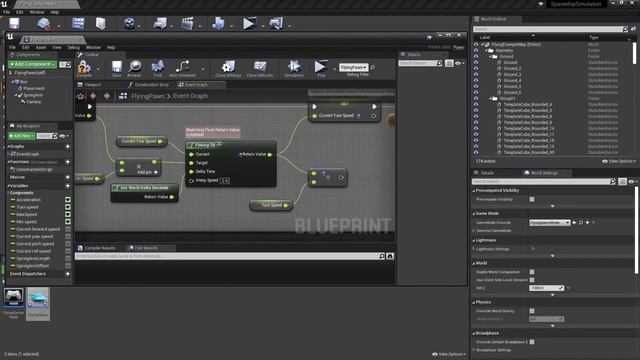Collapse the Physics section
This screenshot has height=360, width=640.
point(474,302)
